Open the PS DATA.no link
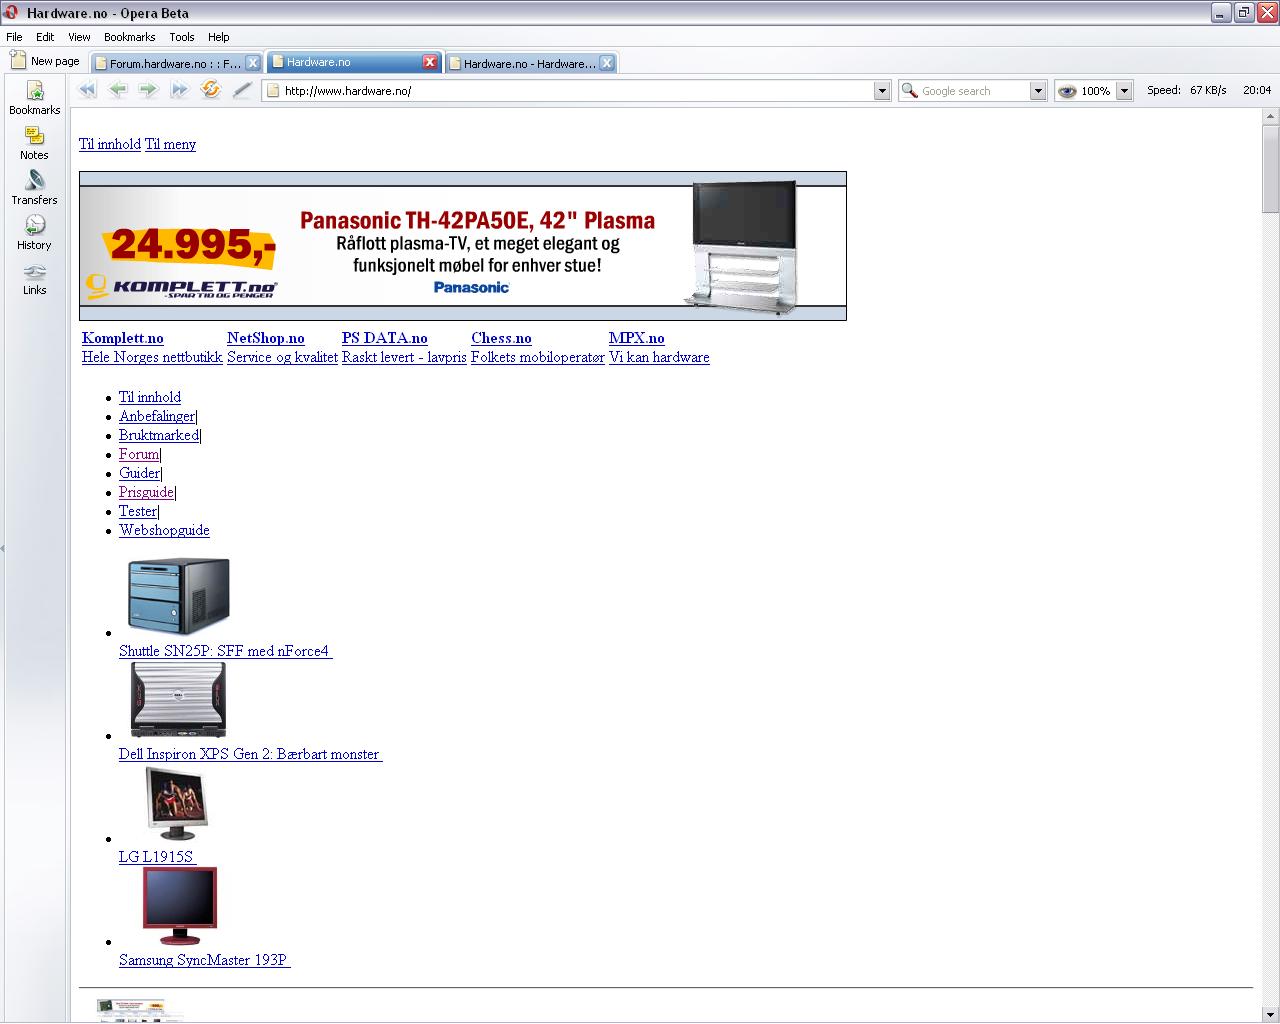Image resolution: width=1280 pixels, height=1024 pixels. pos(385,338)
